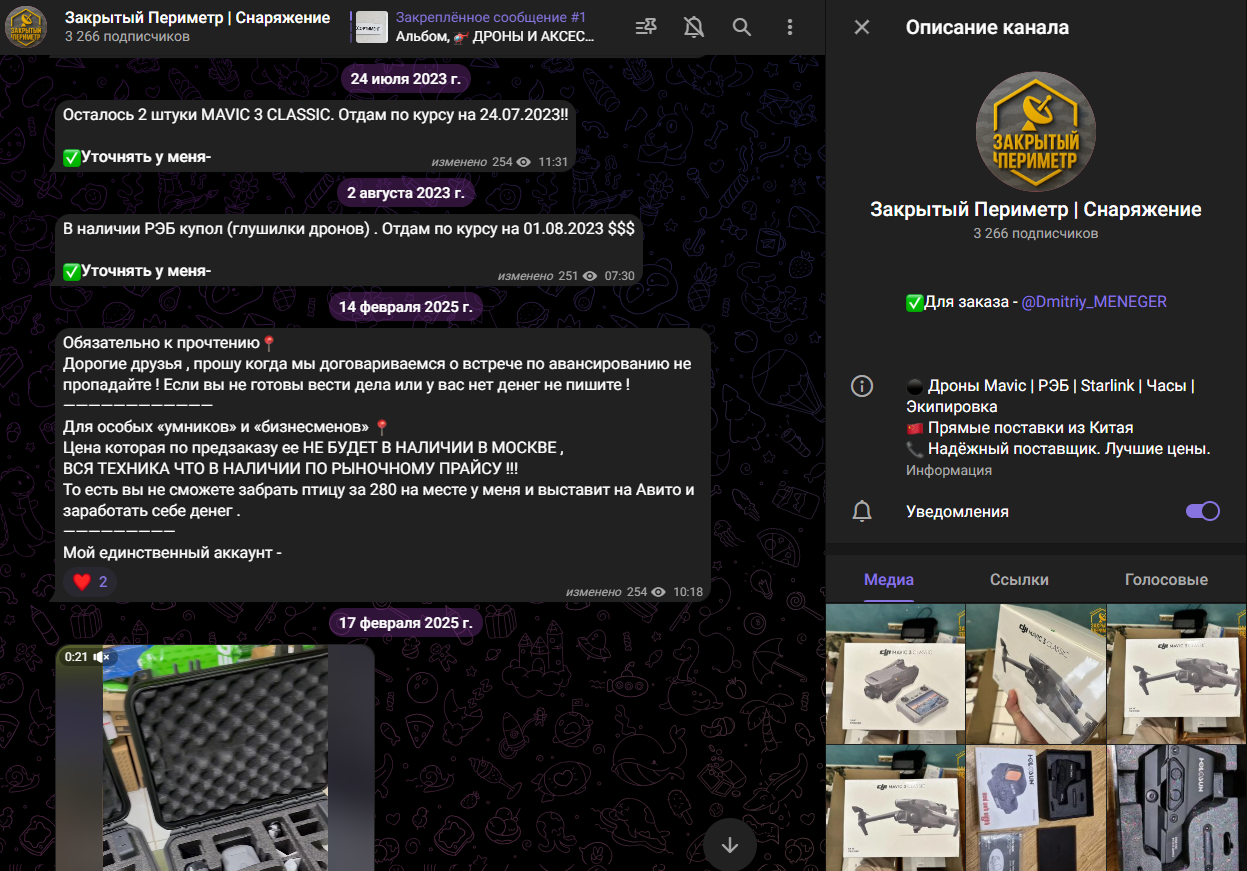Open the media thumbnail of a hand-held Mavic 3 Classic box
Screen dimensions: 1247x871
[1036, 673]
